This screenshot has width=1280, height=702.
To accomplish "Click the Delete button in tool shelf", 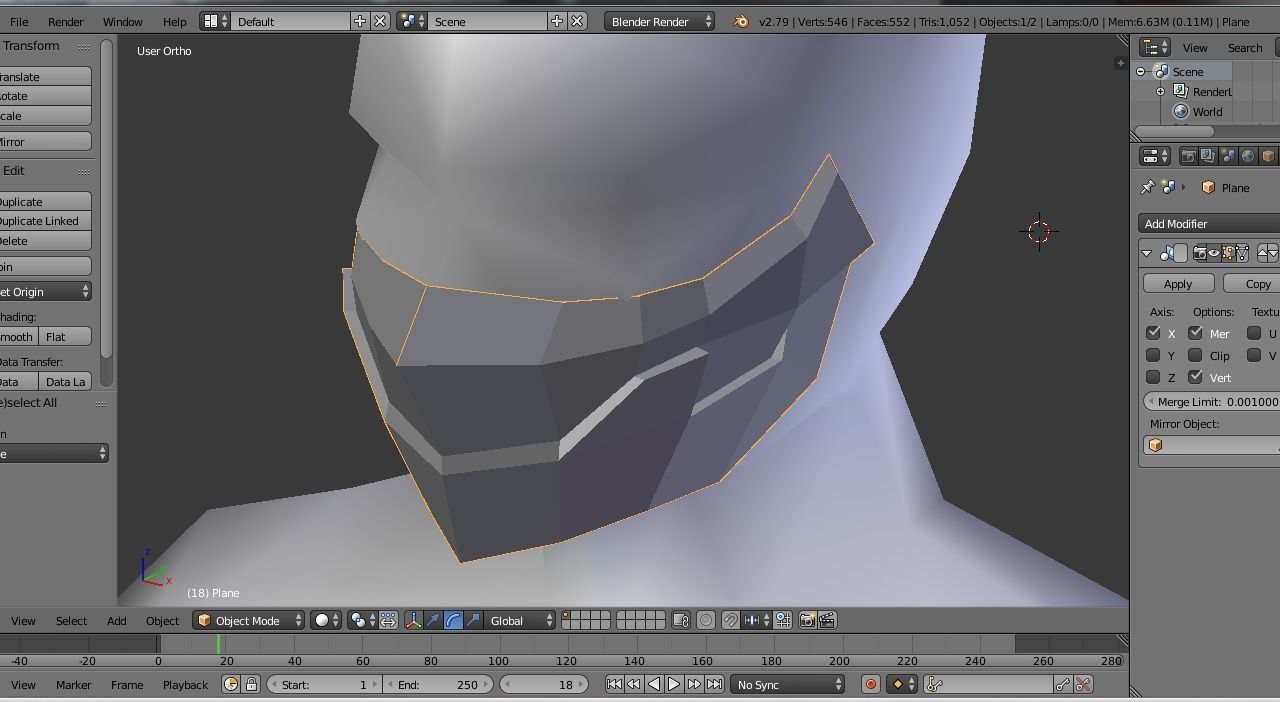I will [45, 241].
